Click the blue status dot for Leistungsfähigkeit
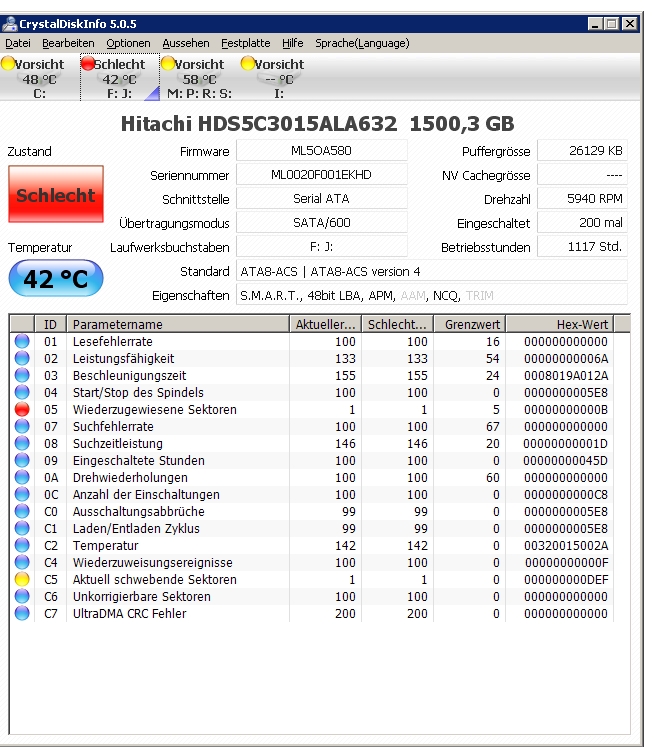Image resolution: width=656 pixels, height=747 pixels. pos(22,358)
